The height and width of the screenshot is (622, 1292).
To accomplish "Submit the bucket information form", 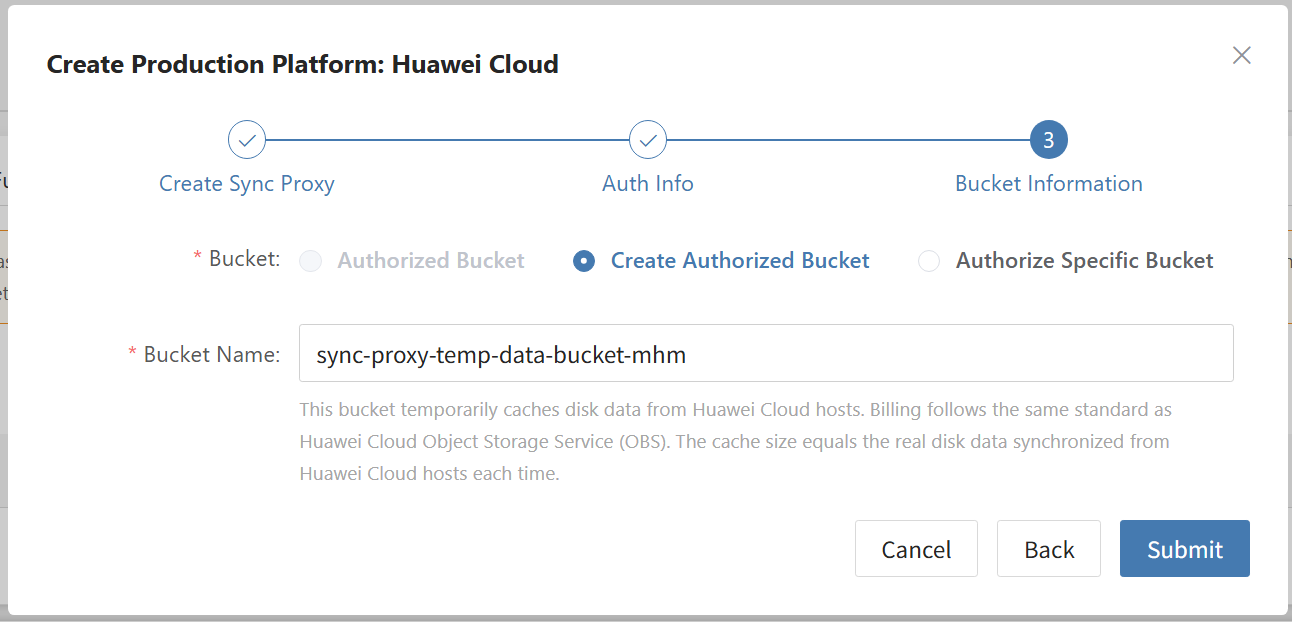I will pos(1184,549).
